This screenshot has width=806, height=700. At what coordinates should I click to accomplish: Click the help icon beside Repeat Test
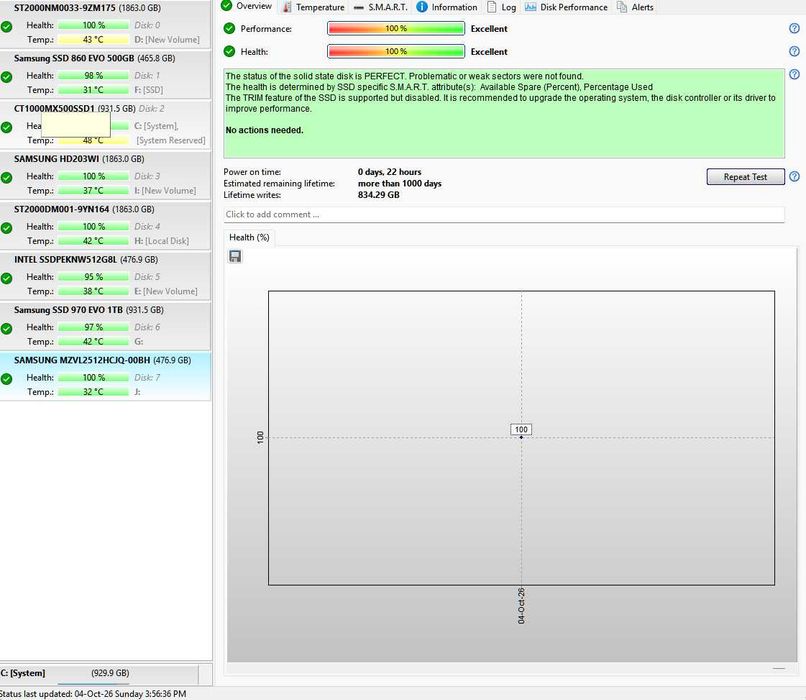pos(794,177)
